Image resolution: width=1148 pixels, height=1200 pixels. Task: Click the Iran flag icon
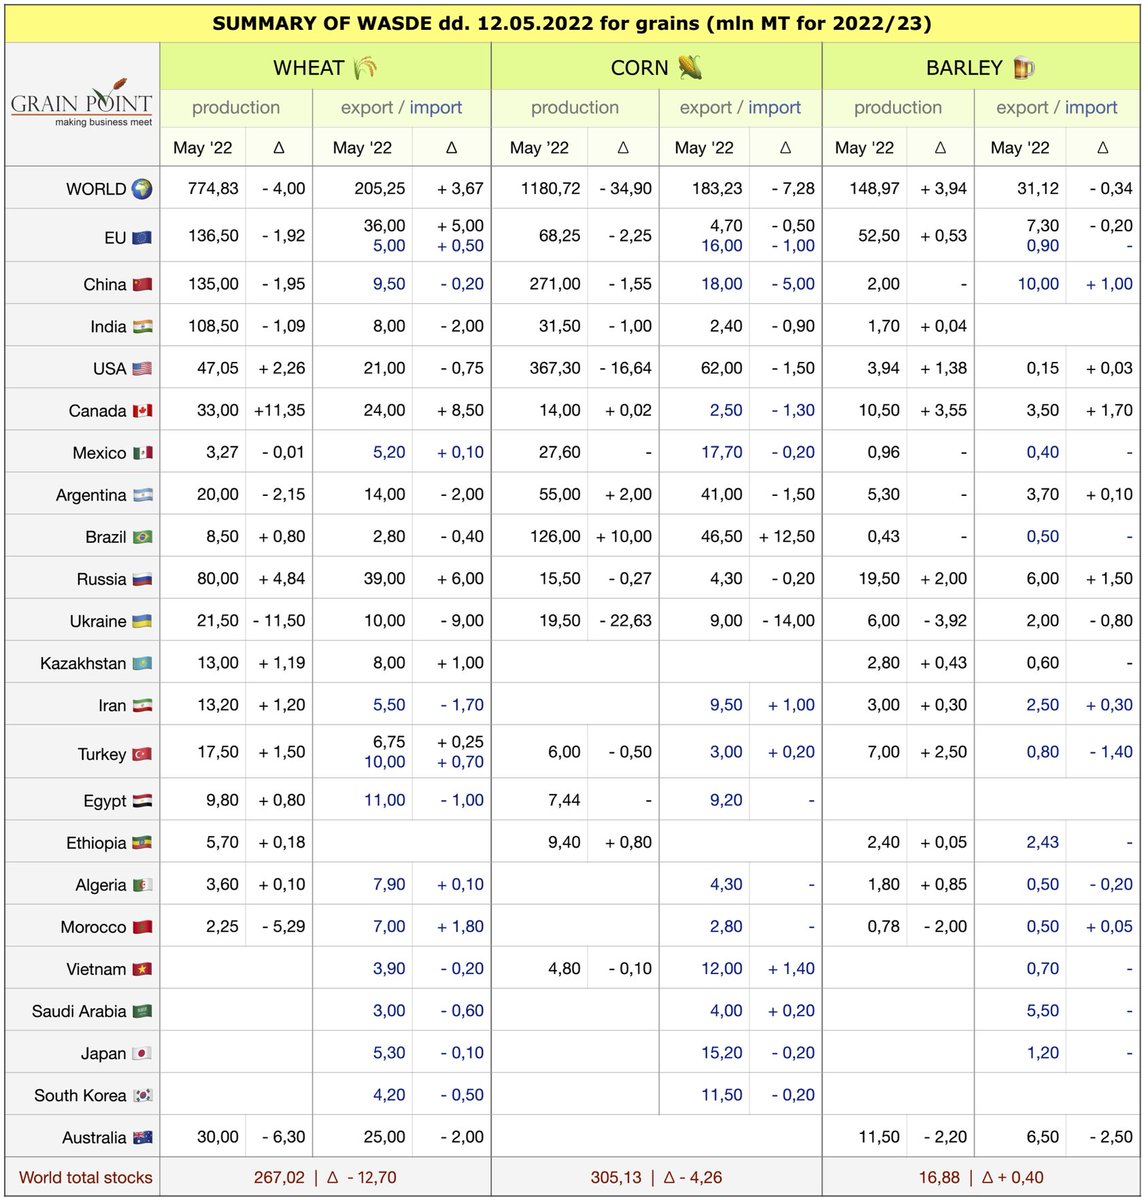pyautogui.click(x=142, y=705)
